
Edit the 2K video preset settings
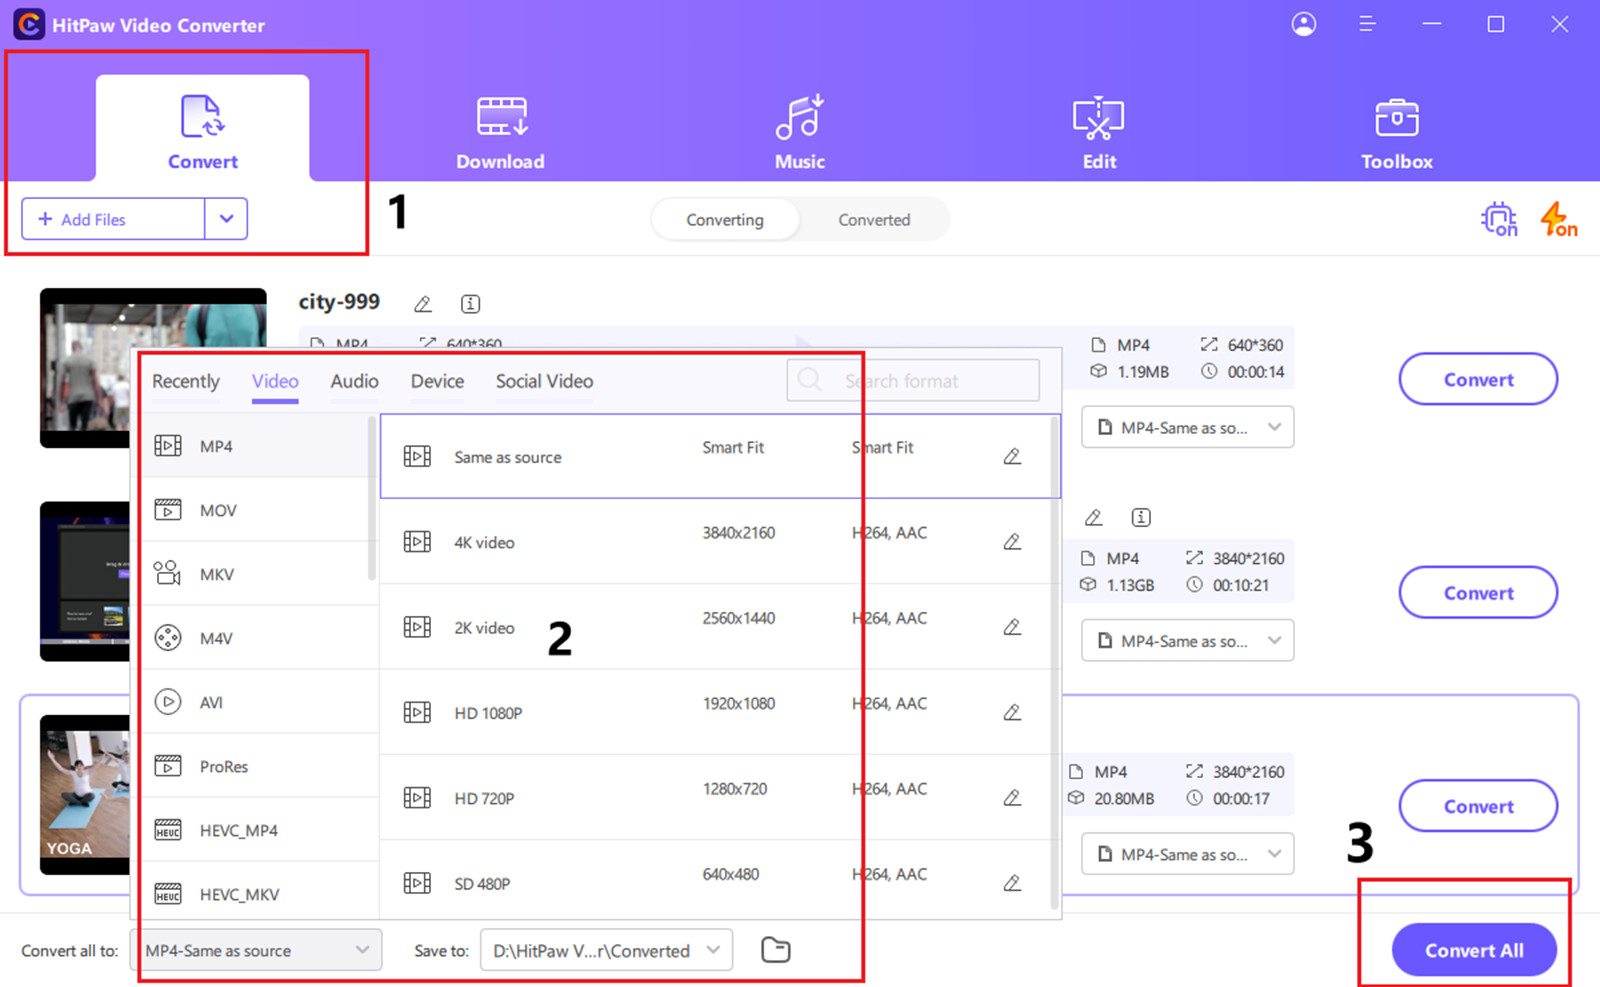click(1012, 627)
